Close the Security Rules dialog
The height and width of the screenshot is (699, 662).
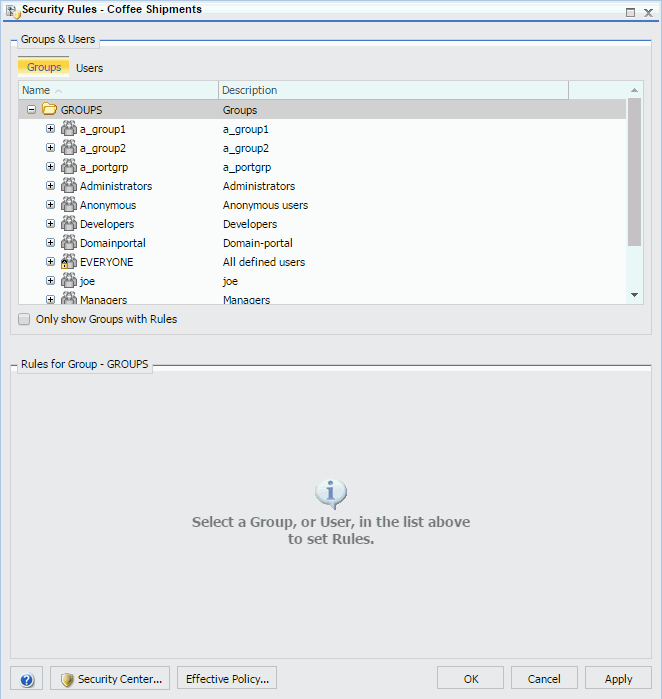[x=649, y=12]
